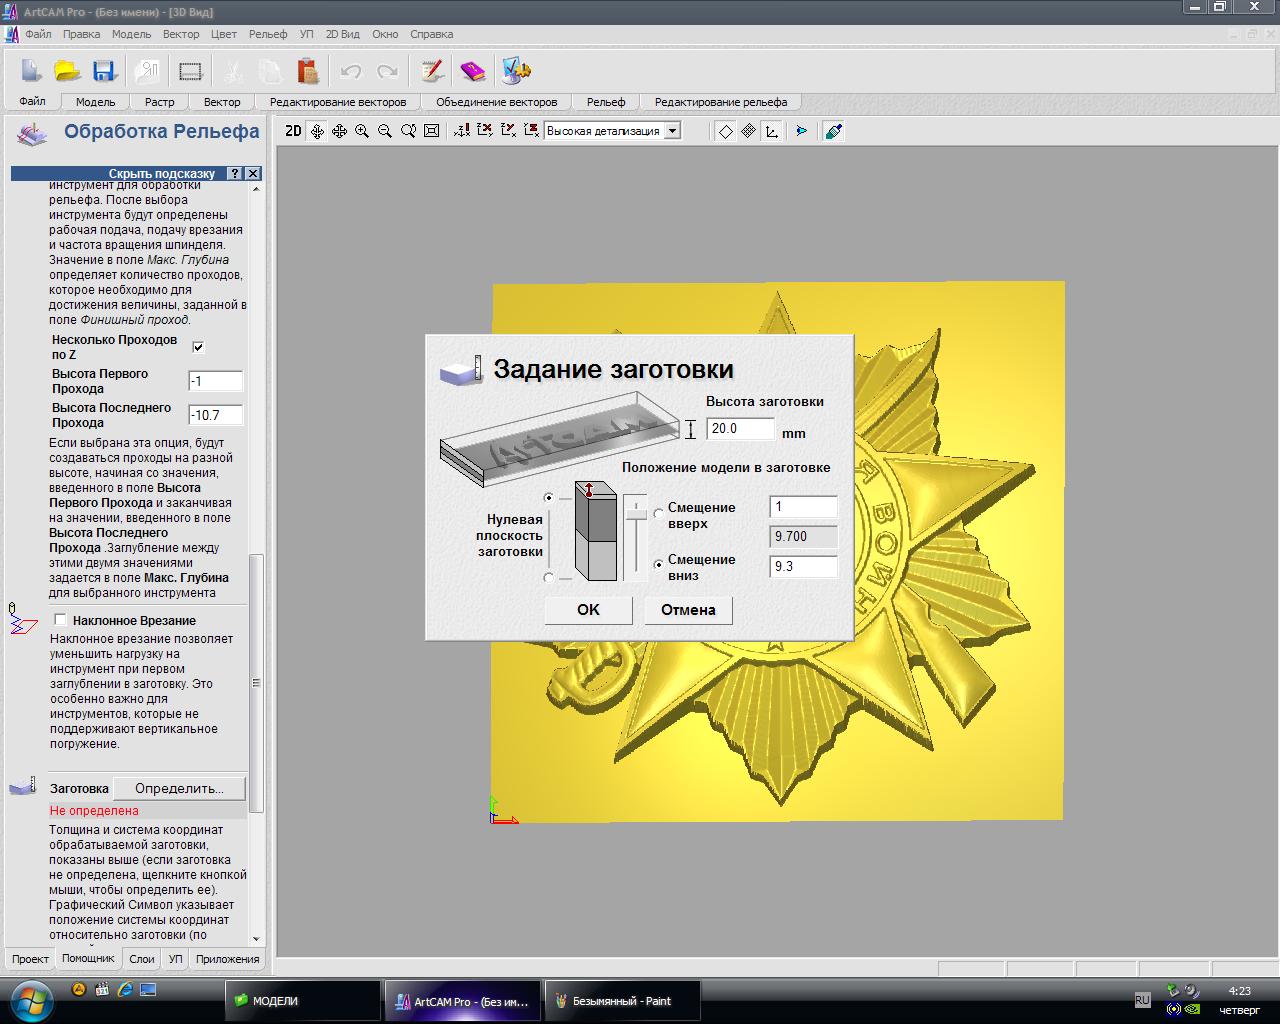Open the help book icon
The image size is (1280, 1024).
point(472,71)
